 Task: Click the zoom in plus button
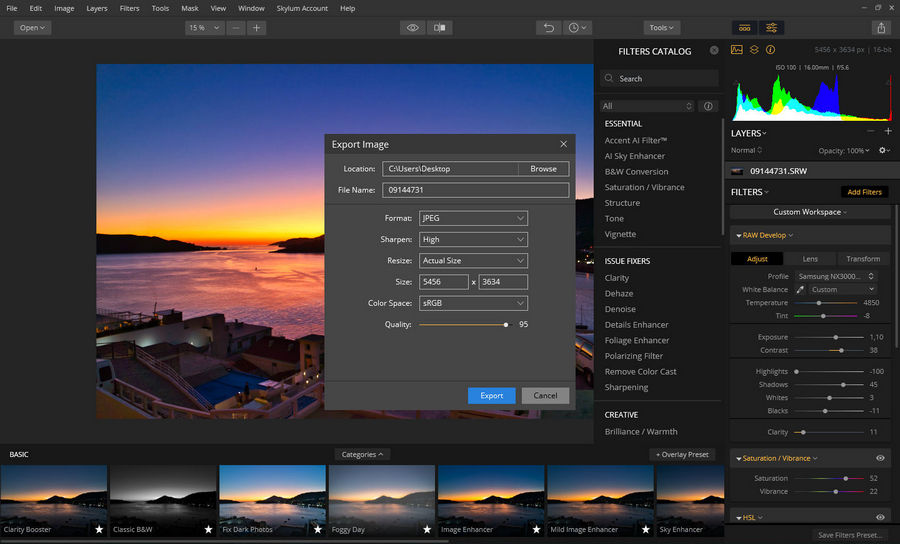tap(257, 28)
